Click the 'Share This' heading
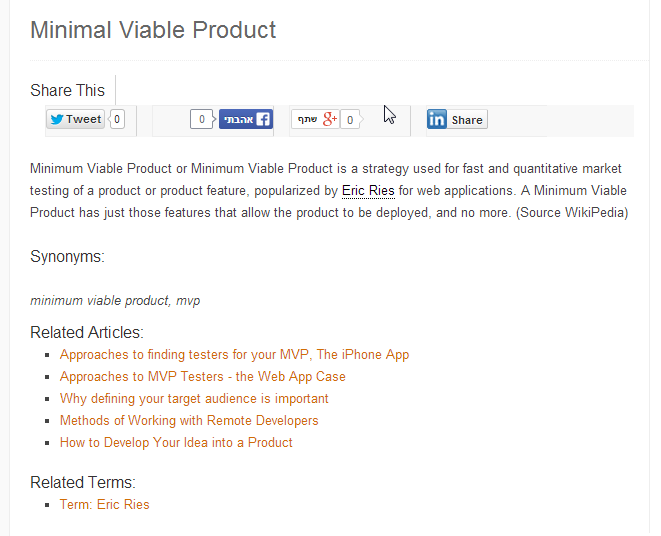This screenshot has width=661, height=536. 67,90
